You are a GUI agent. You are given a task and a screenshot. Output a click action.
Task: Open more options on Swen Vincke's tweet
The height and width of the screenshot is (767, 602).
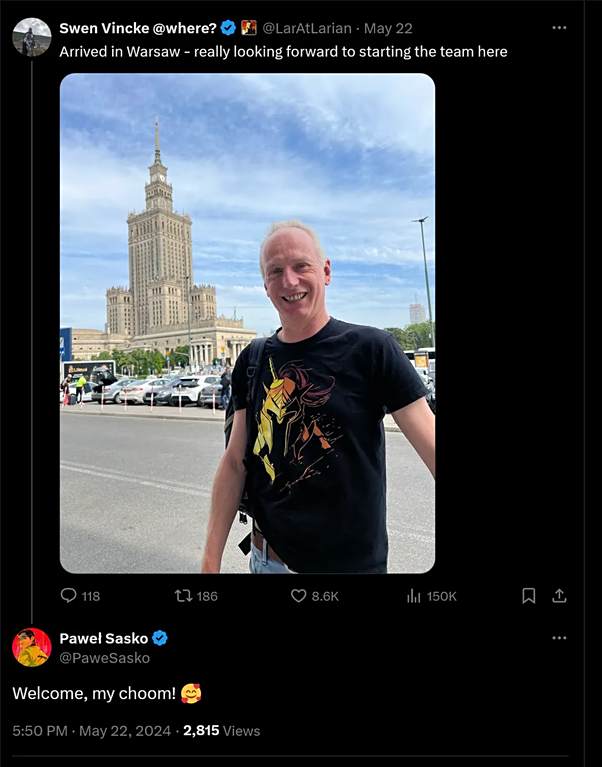point(559,28)
